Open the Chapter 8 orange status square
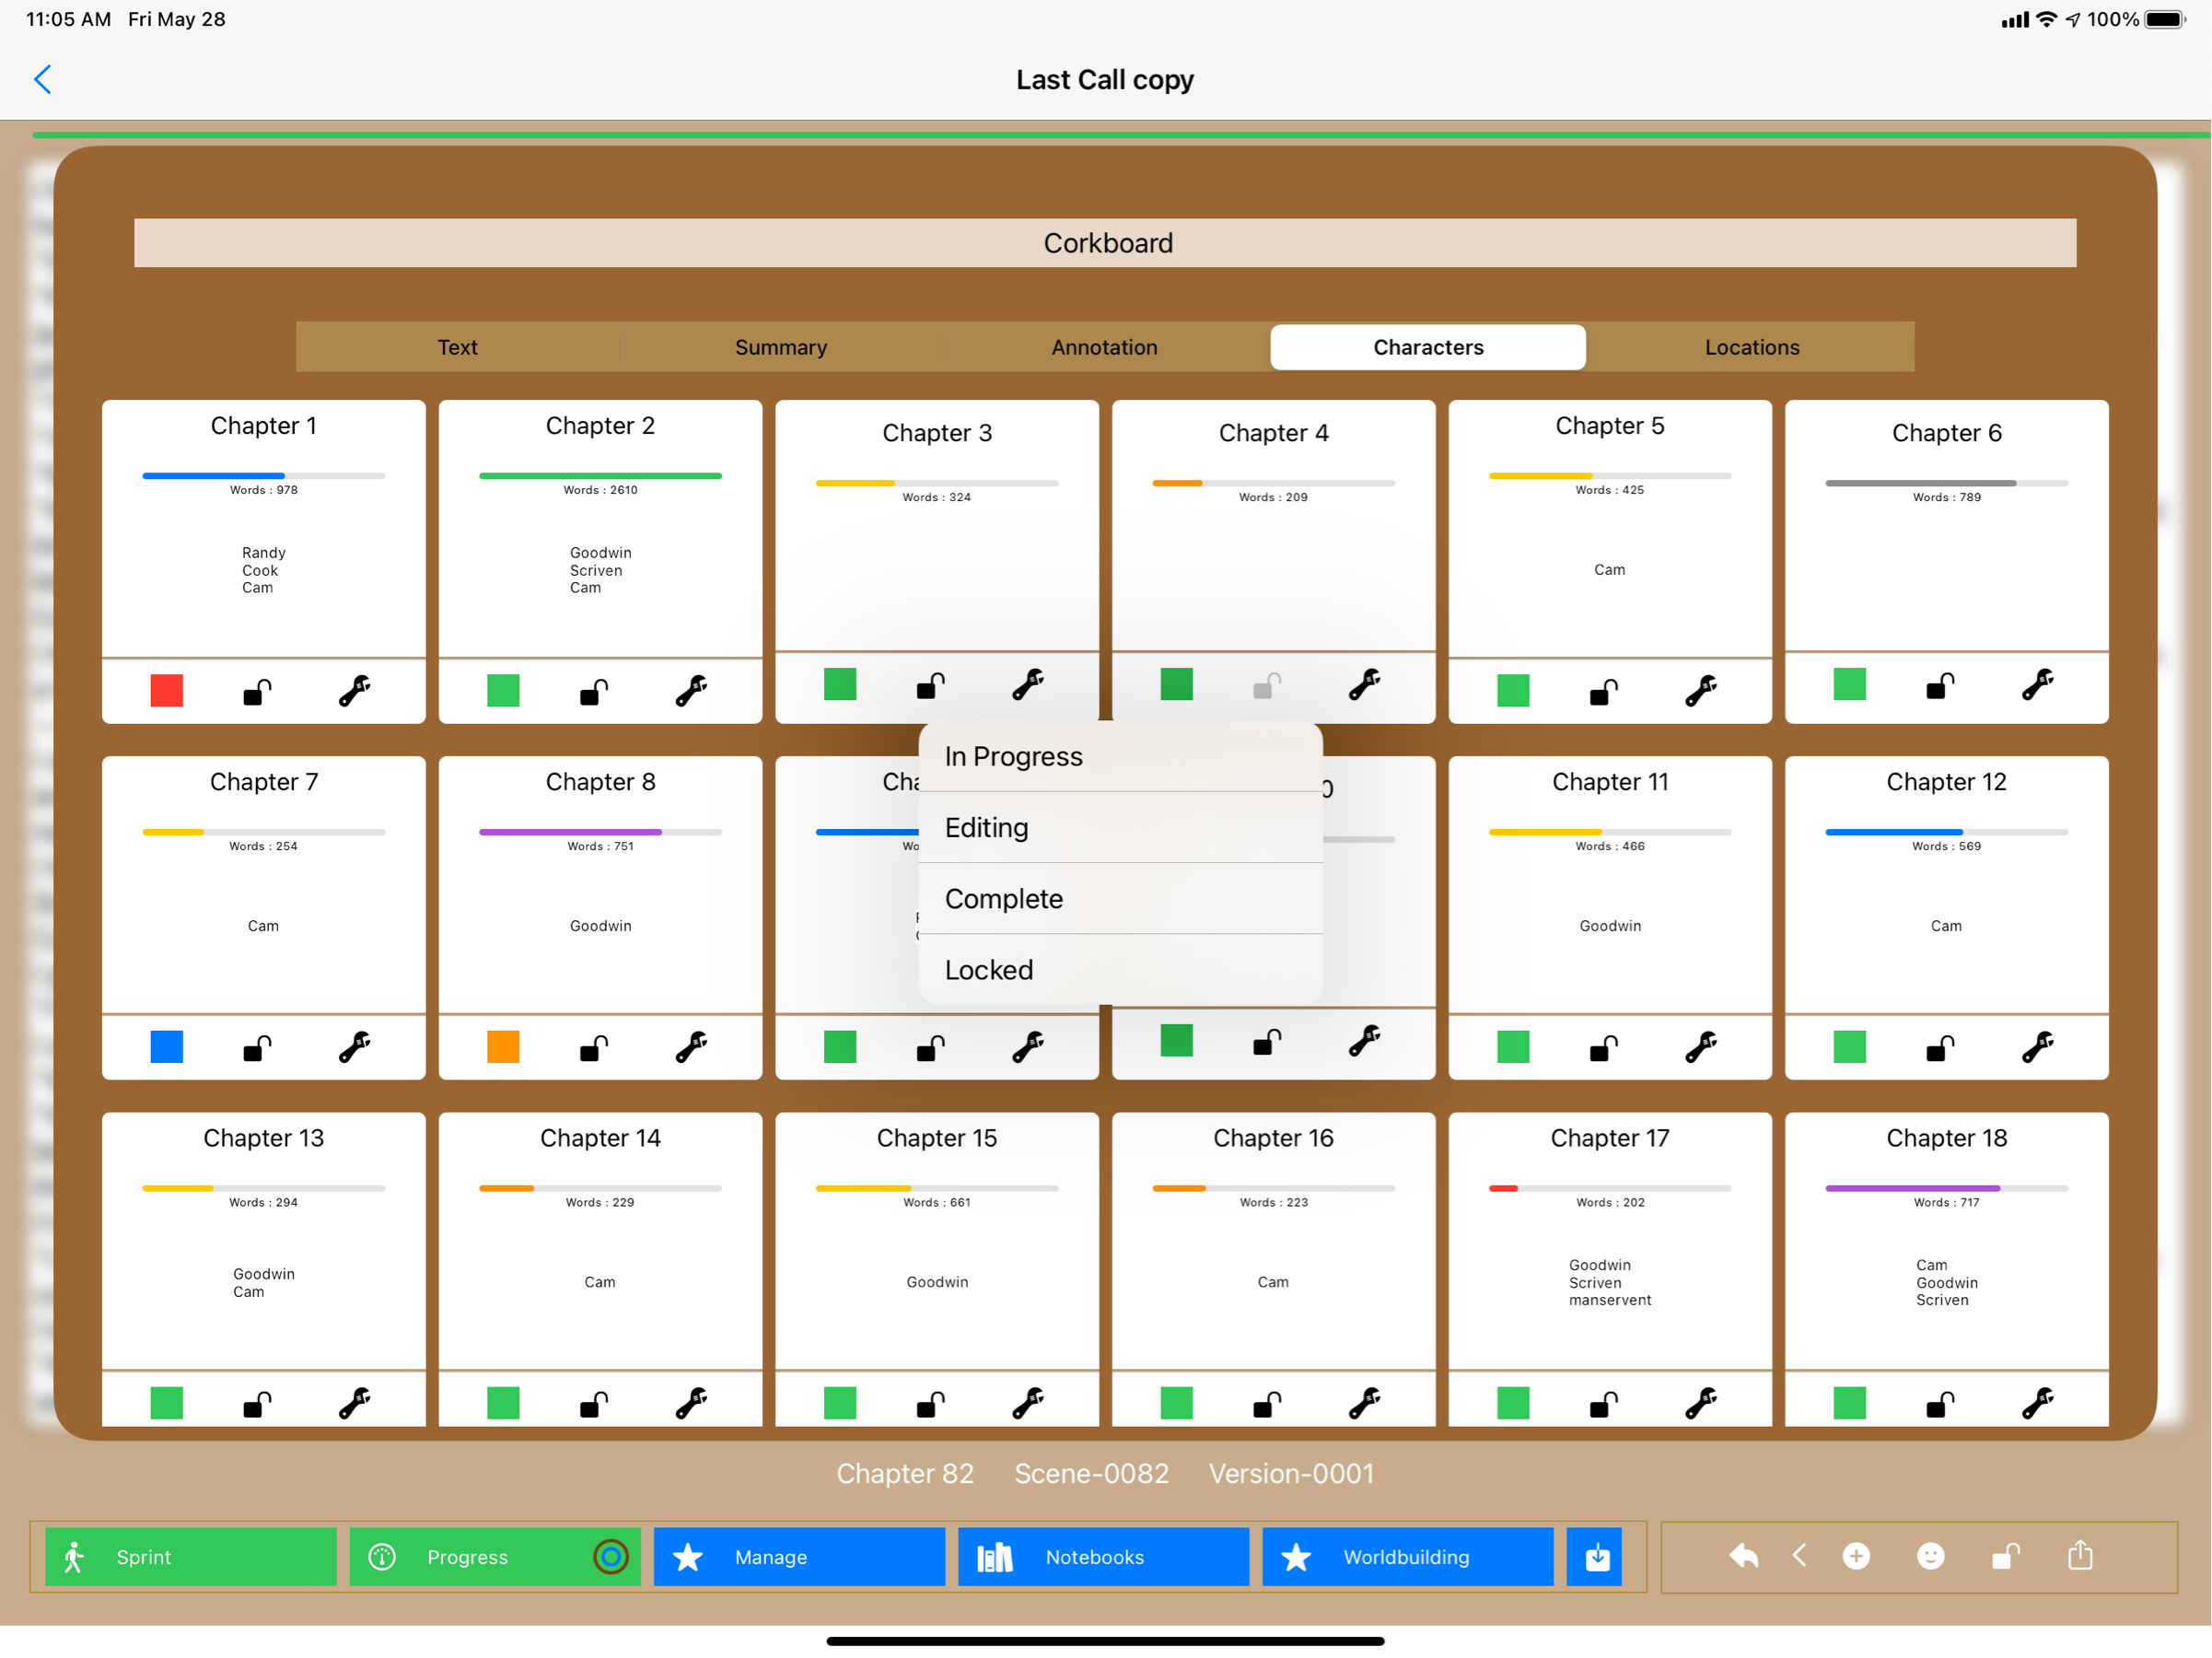The width and height of the screenshot is (2212, 1658). pos(503,1047)
